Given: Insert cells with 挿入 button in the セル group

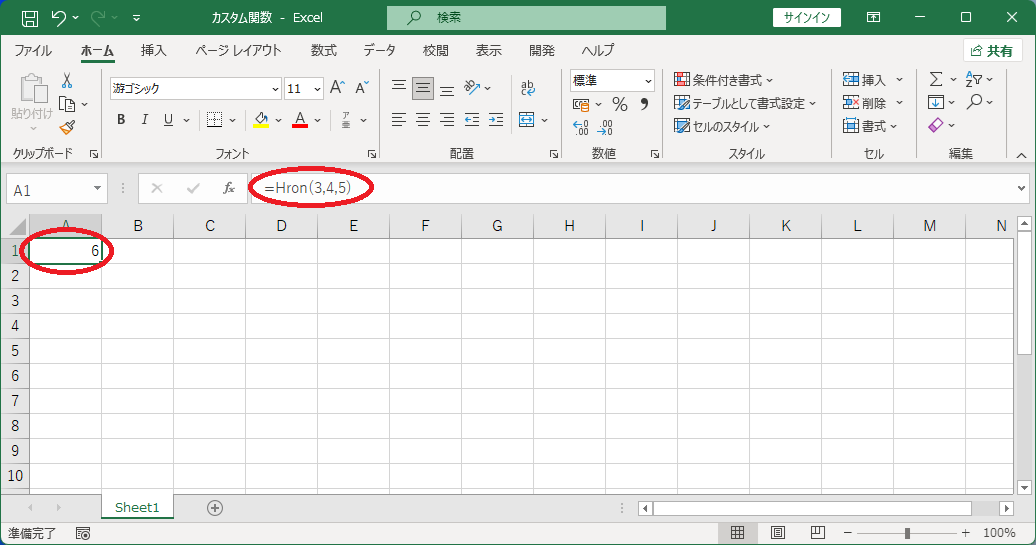Looking at the screenshot, I should [864, 80].
